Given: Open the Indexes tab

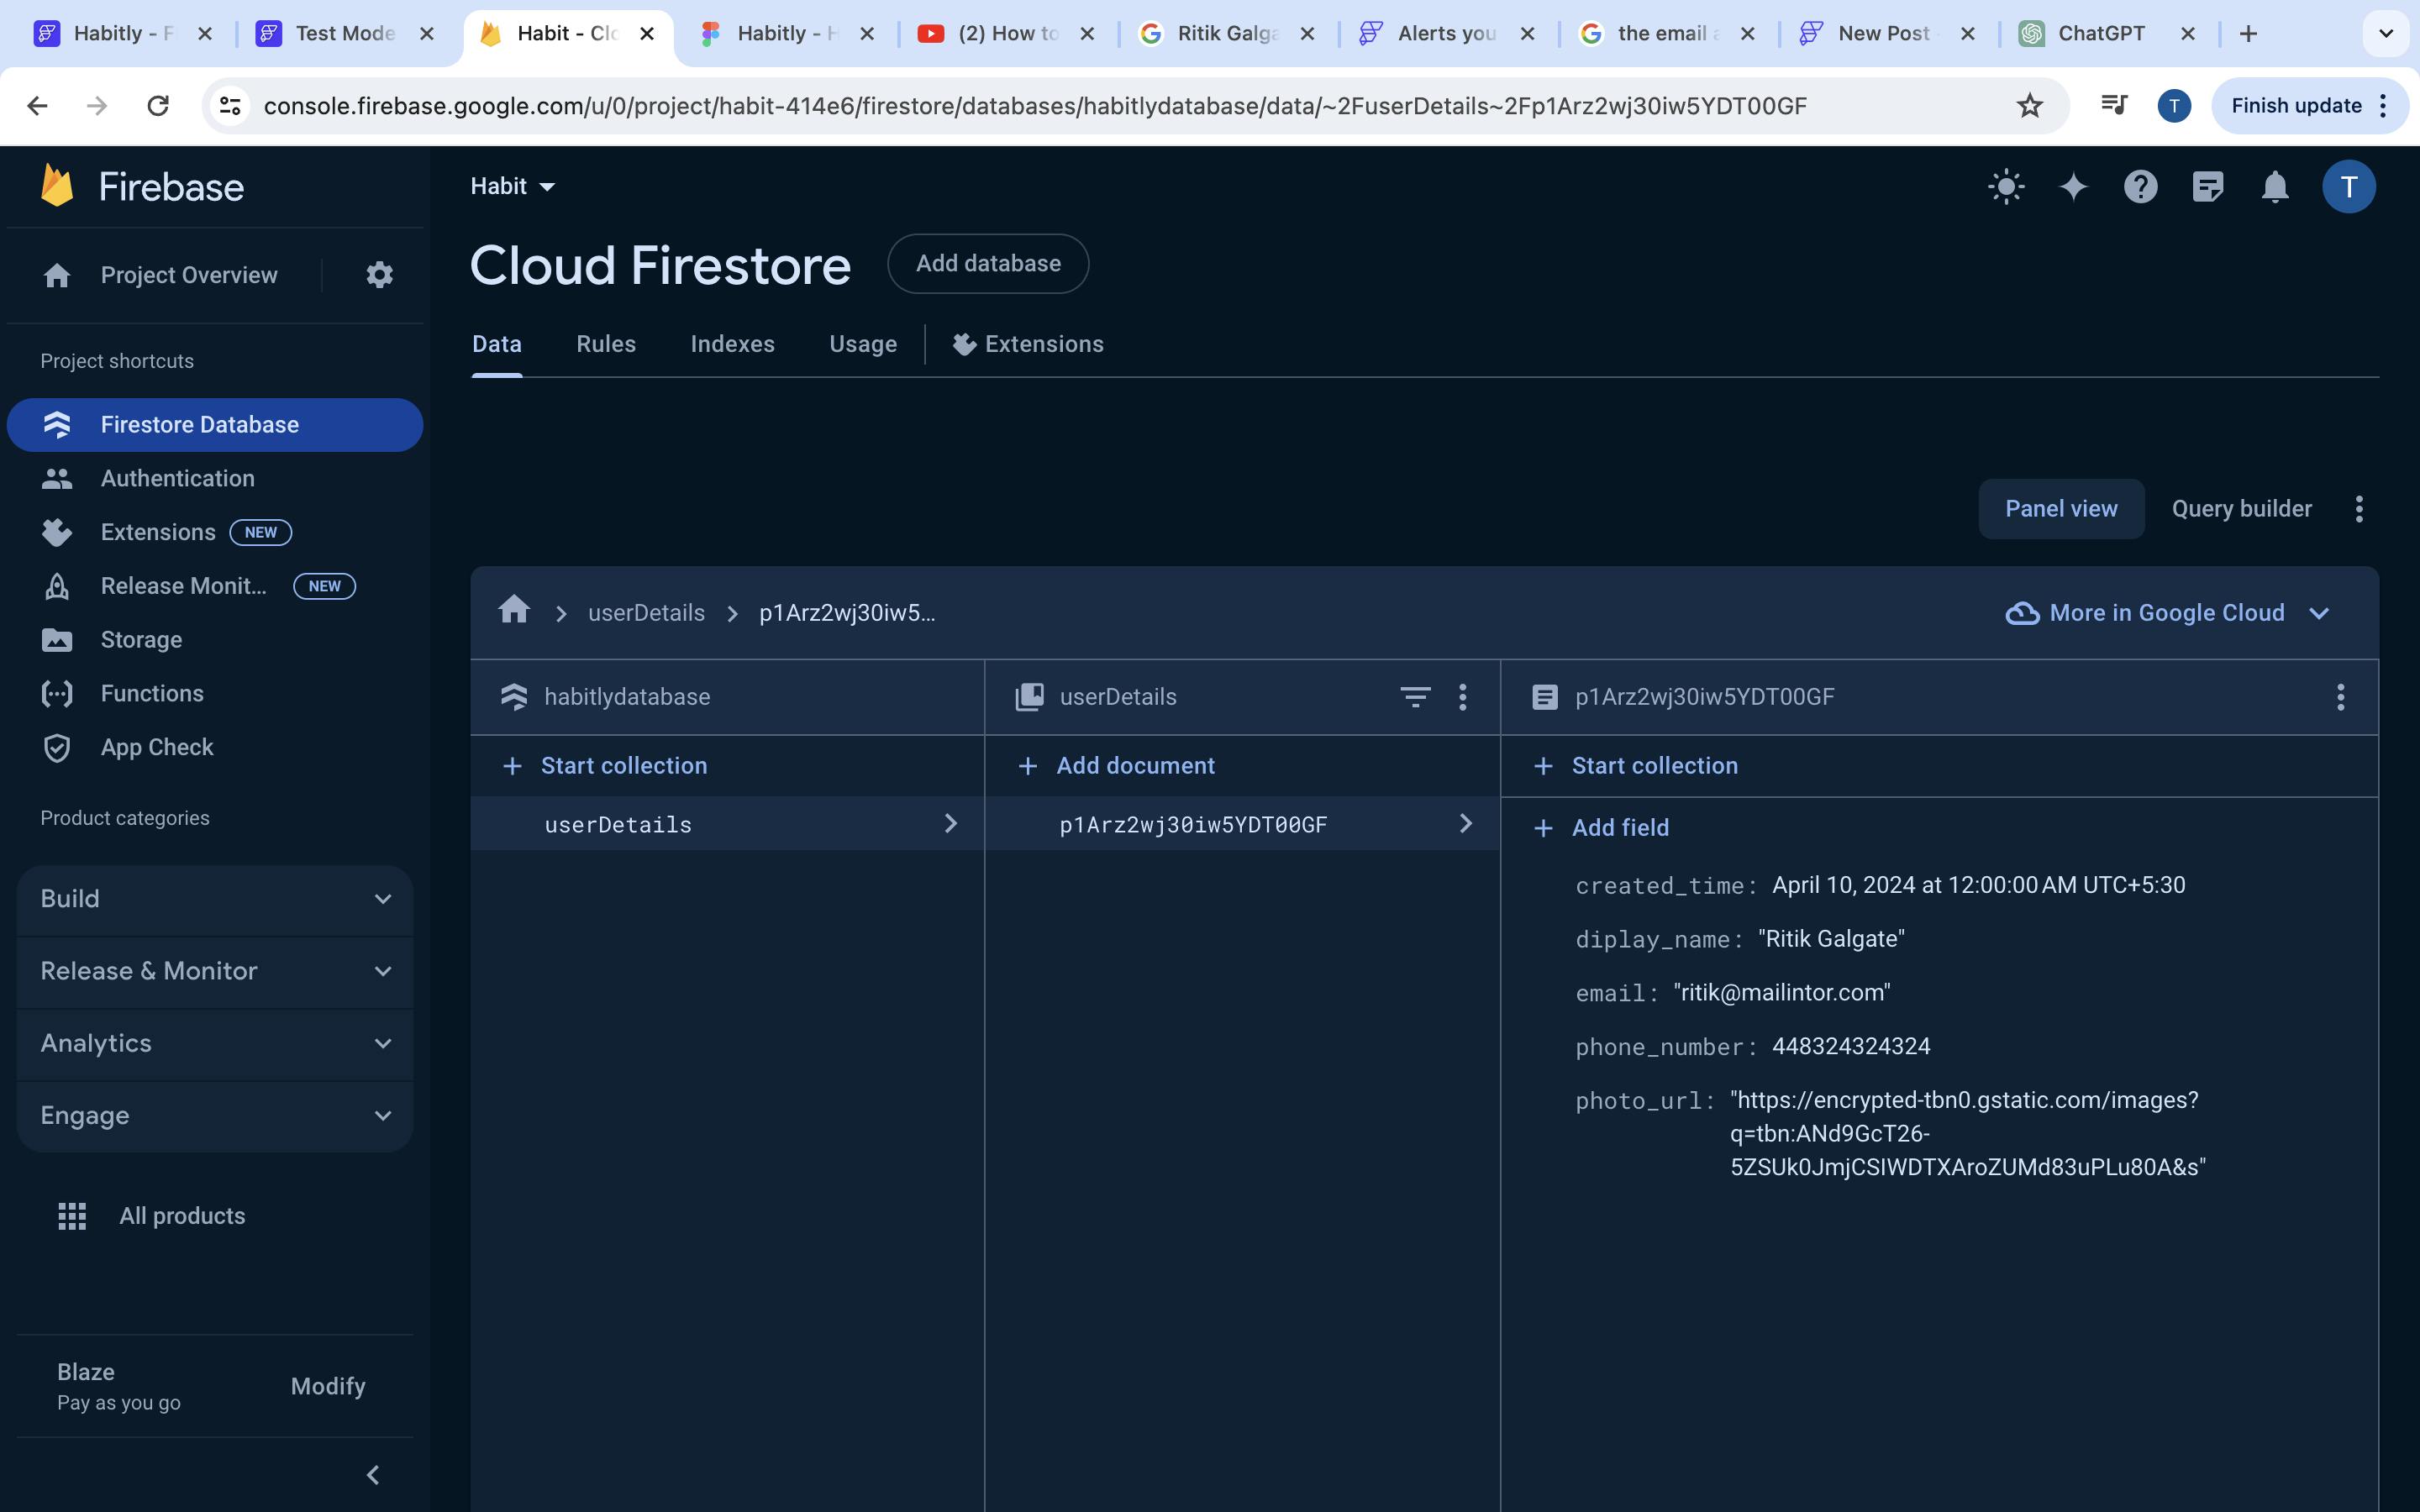Looking at the screenshot, I should [732, 344].
